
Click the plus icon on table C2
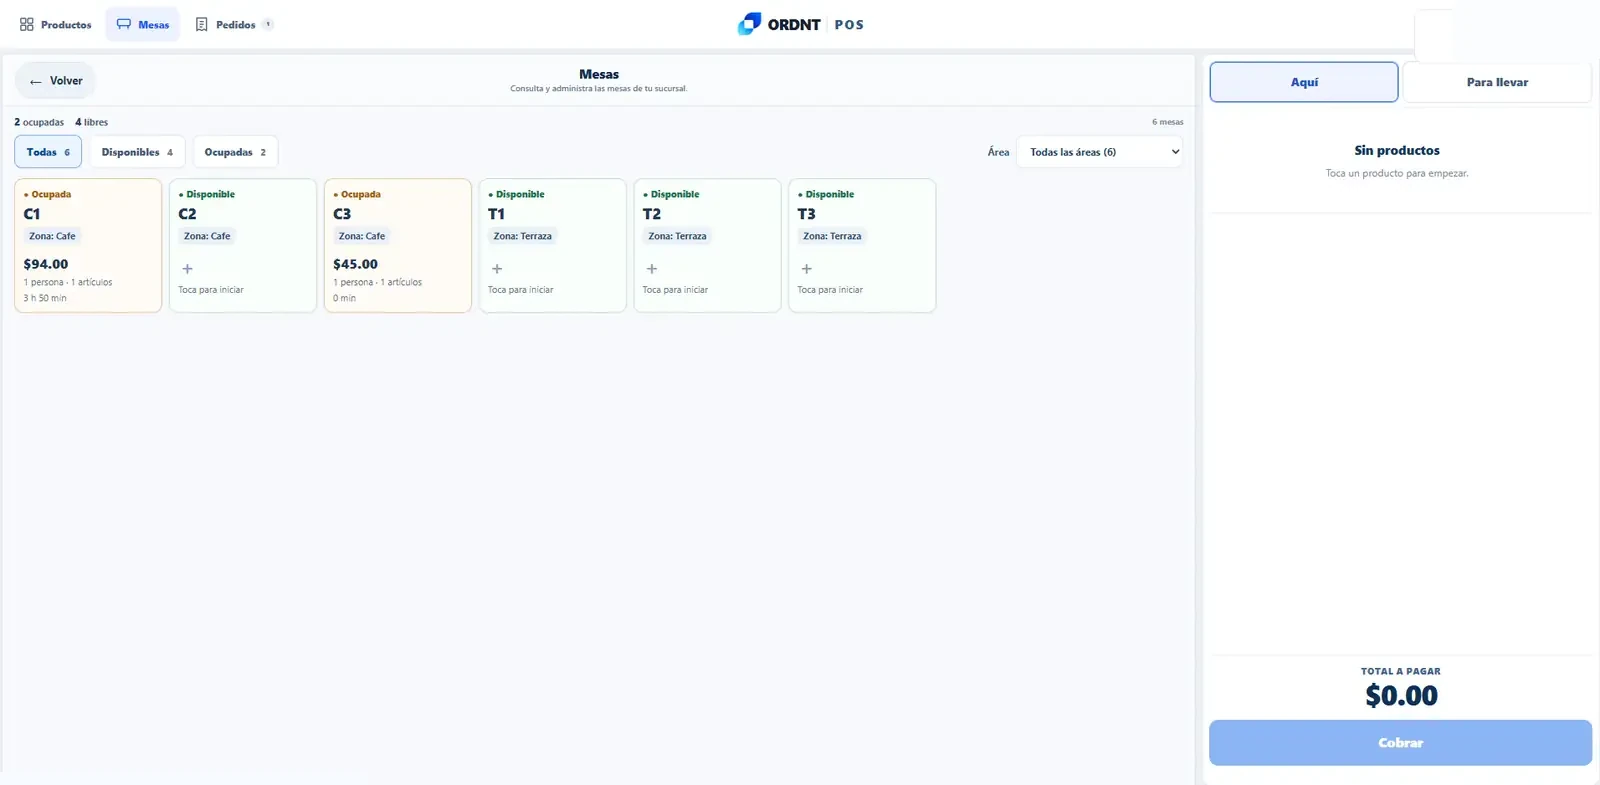[187, 269]
